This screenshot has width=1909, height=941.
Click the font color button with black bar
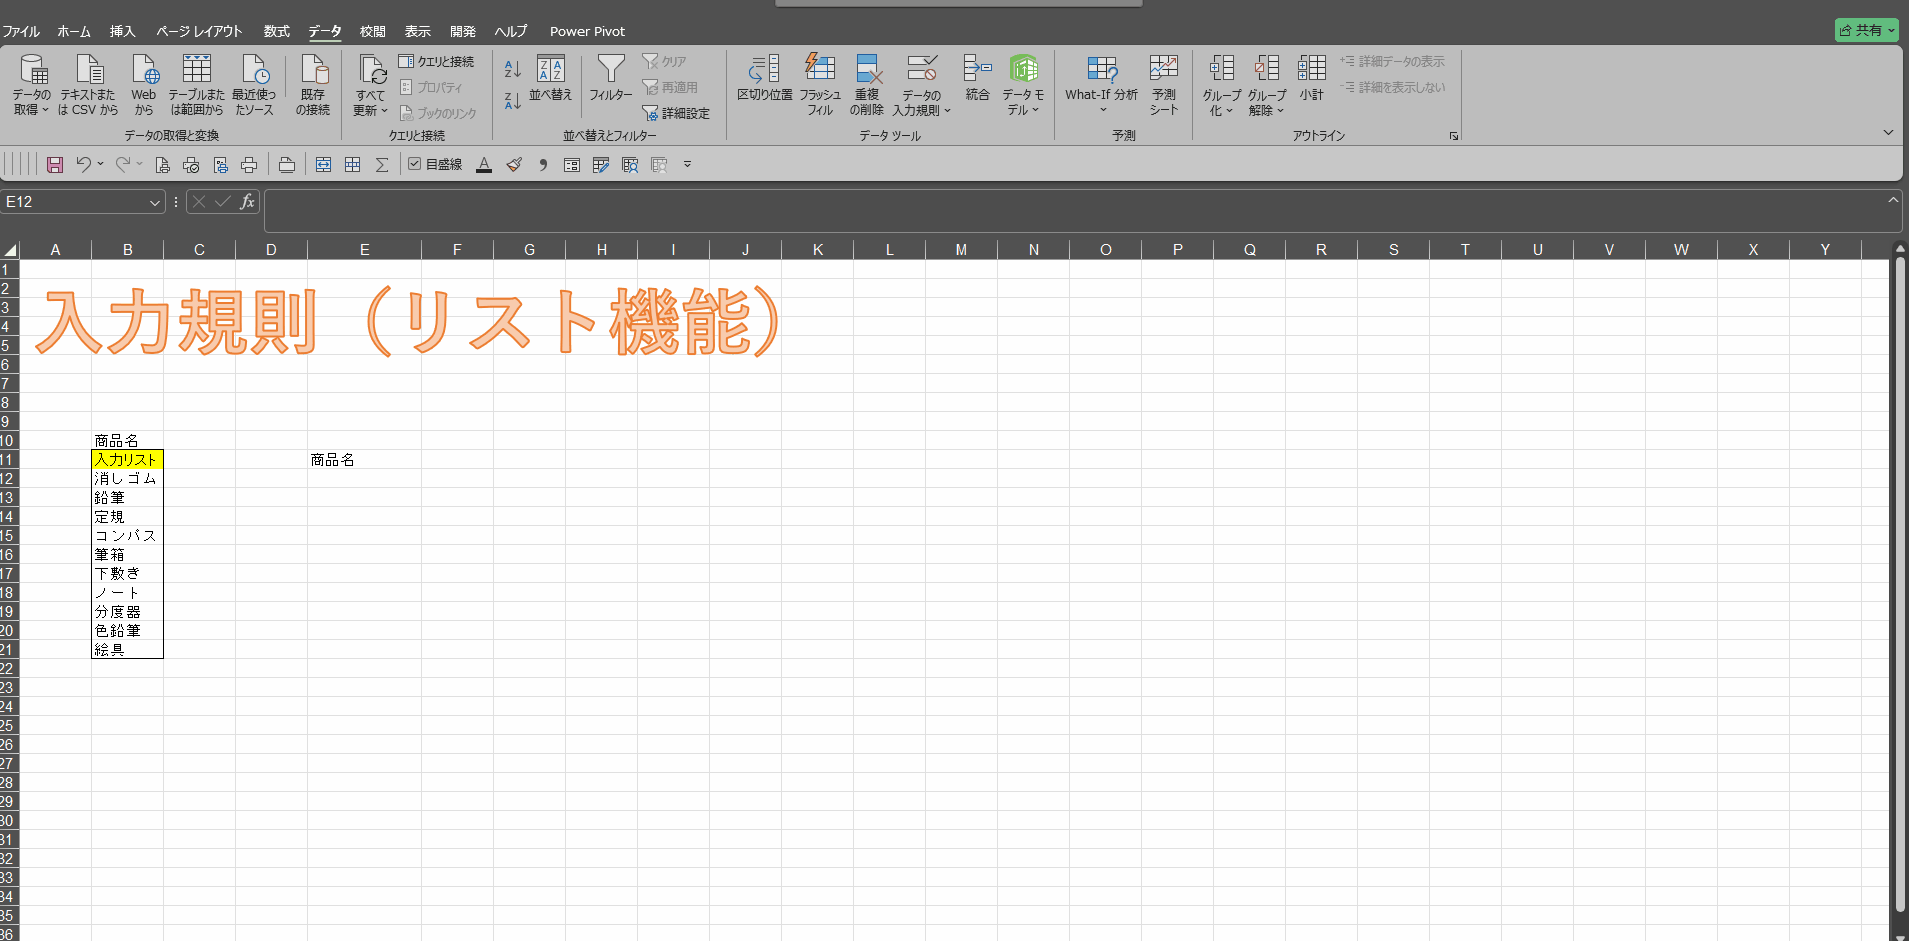click(x=484, y=165)
